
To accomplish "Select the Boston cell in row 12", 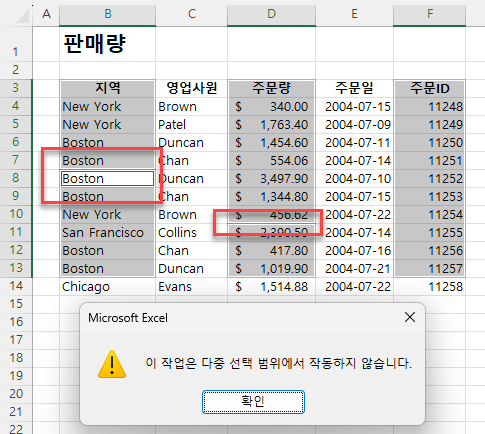I will pyautogui.click(x=107, y=250).
